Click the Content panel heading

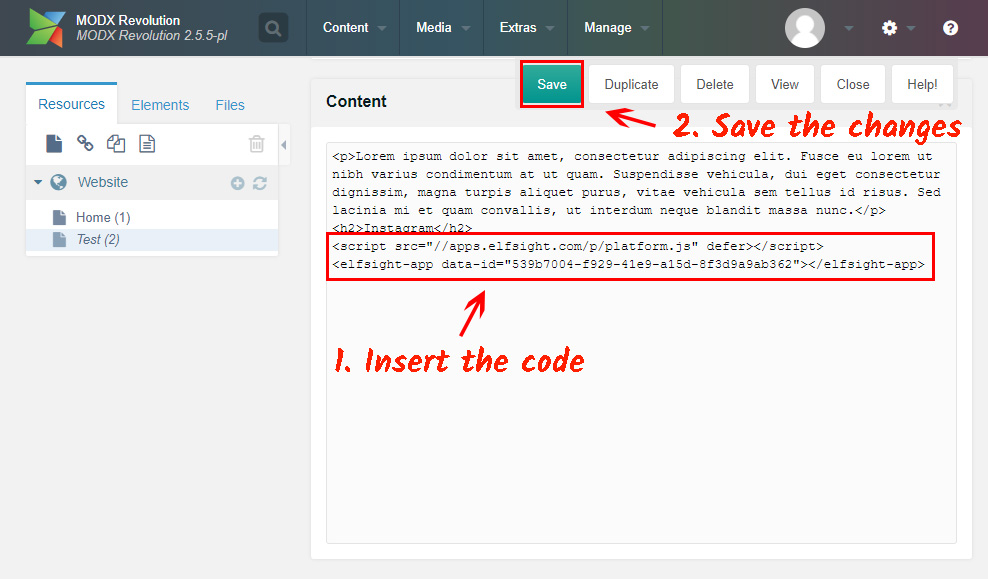(x=356, y=101)
